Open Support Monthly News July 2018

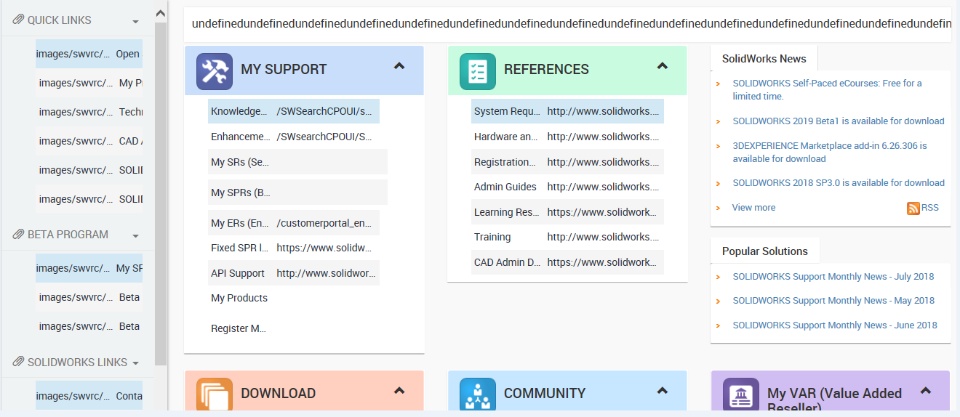[x=833, y=276]
